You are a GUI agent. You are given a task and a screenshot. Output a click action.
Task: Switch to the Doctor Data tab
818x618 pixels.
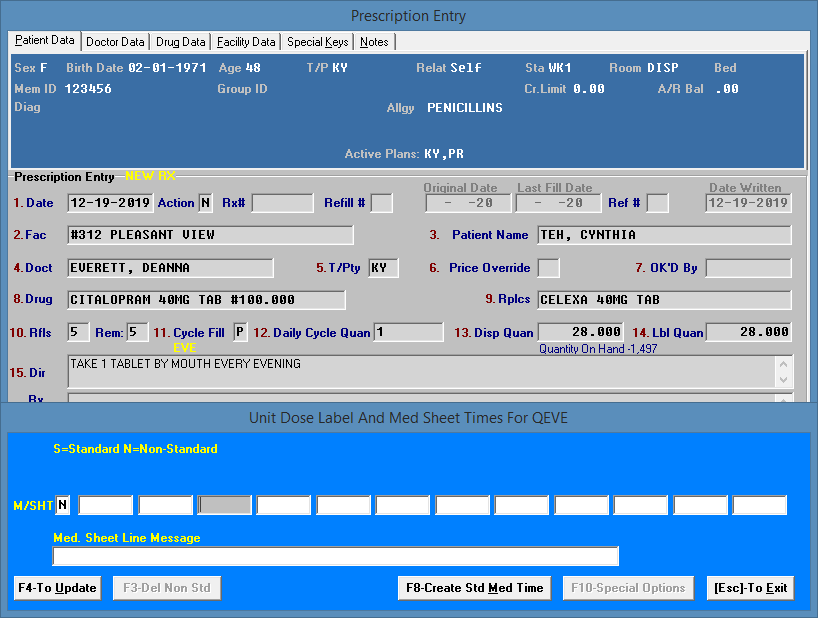[115, 42]
